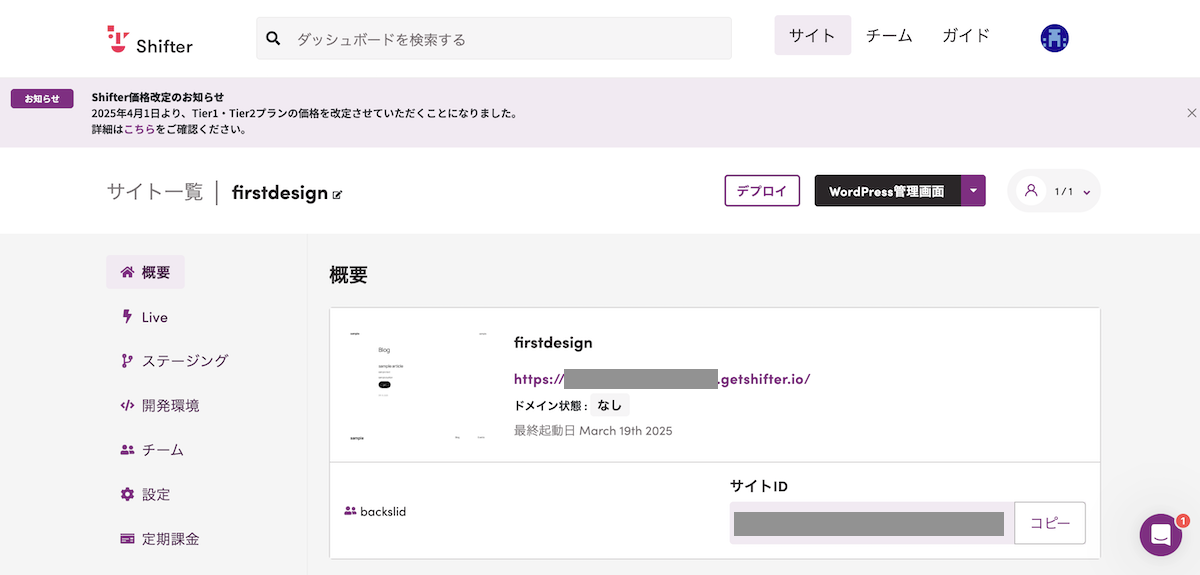Open the user avatar profile menu

pyautogui.click(x=1054, y=39)
